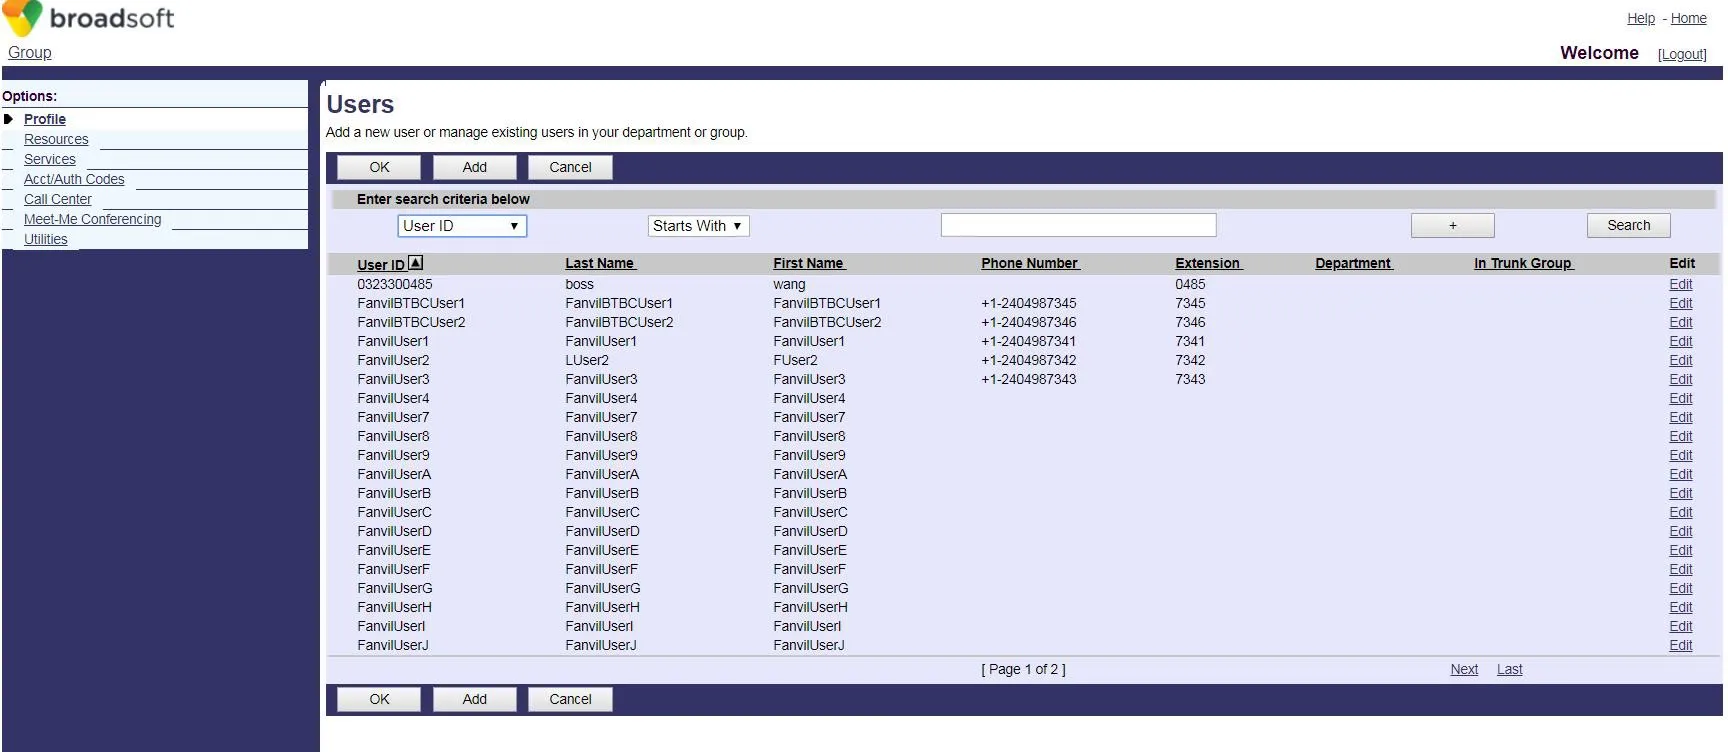
Task: Go to Next page of users
Action: click(x=1464, y=669)
